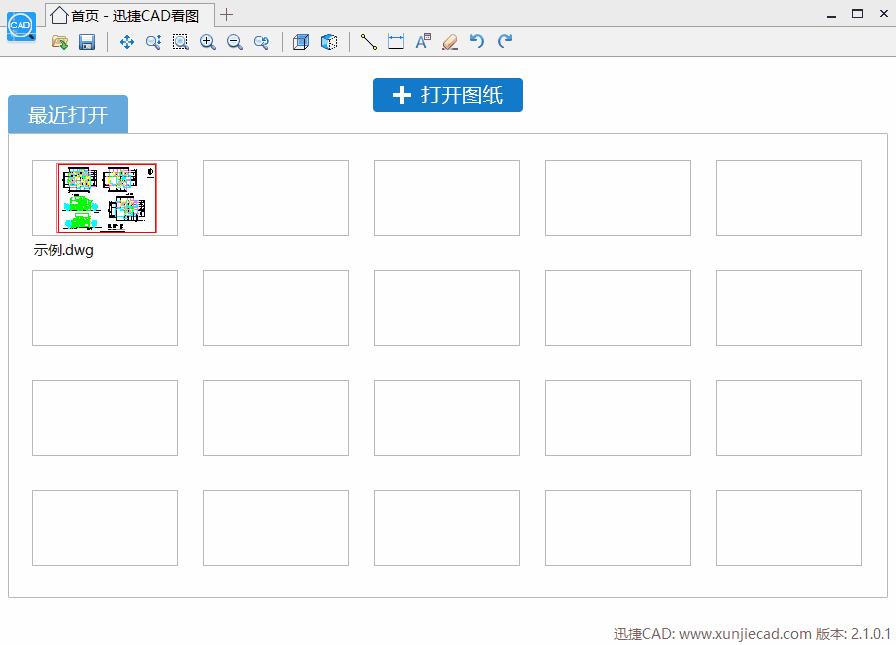Select the length measure tool
The image size is (896, 645).
395,42
